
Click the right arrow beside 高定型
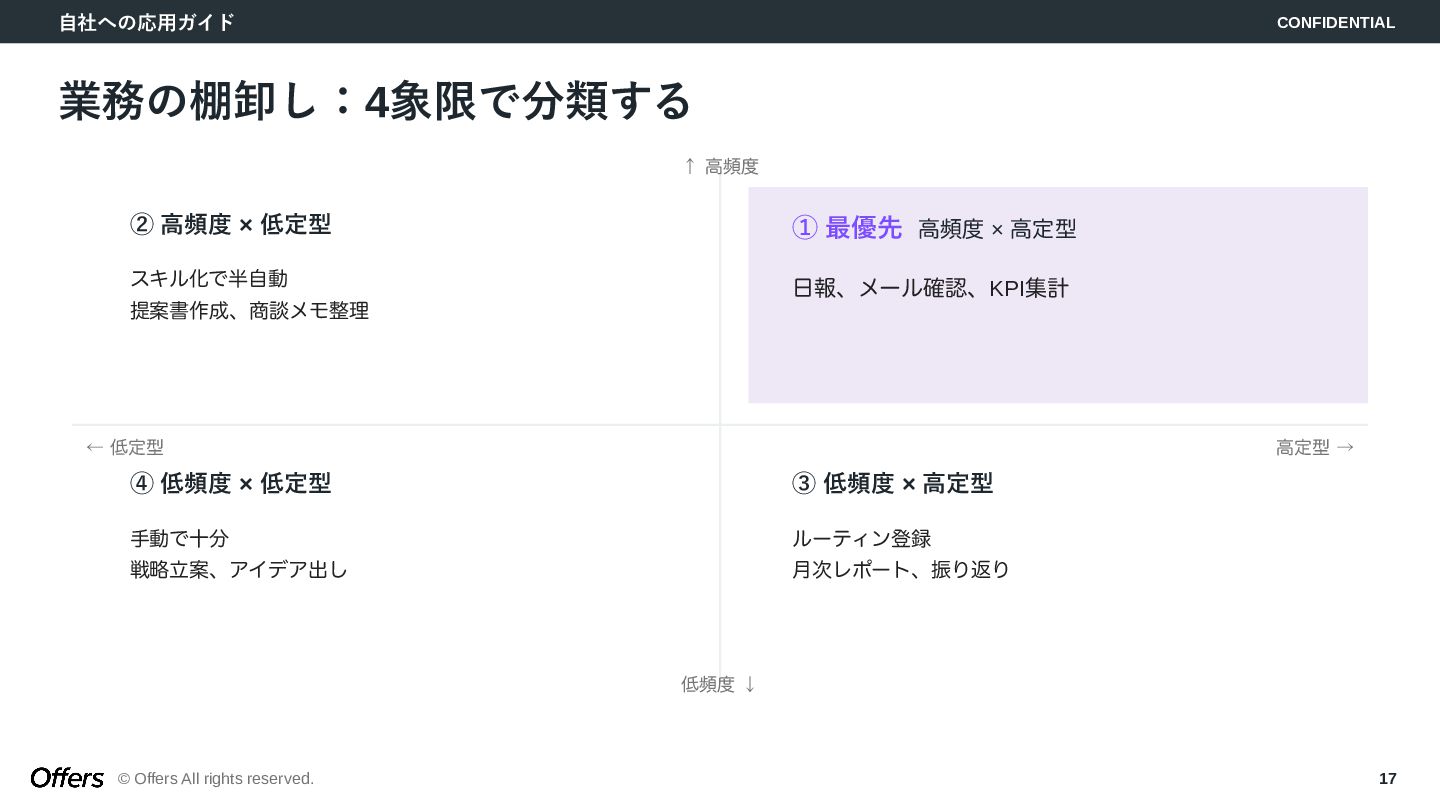(1345, 447)
